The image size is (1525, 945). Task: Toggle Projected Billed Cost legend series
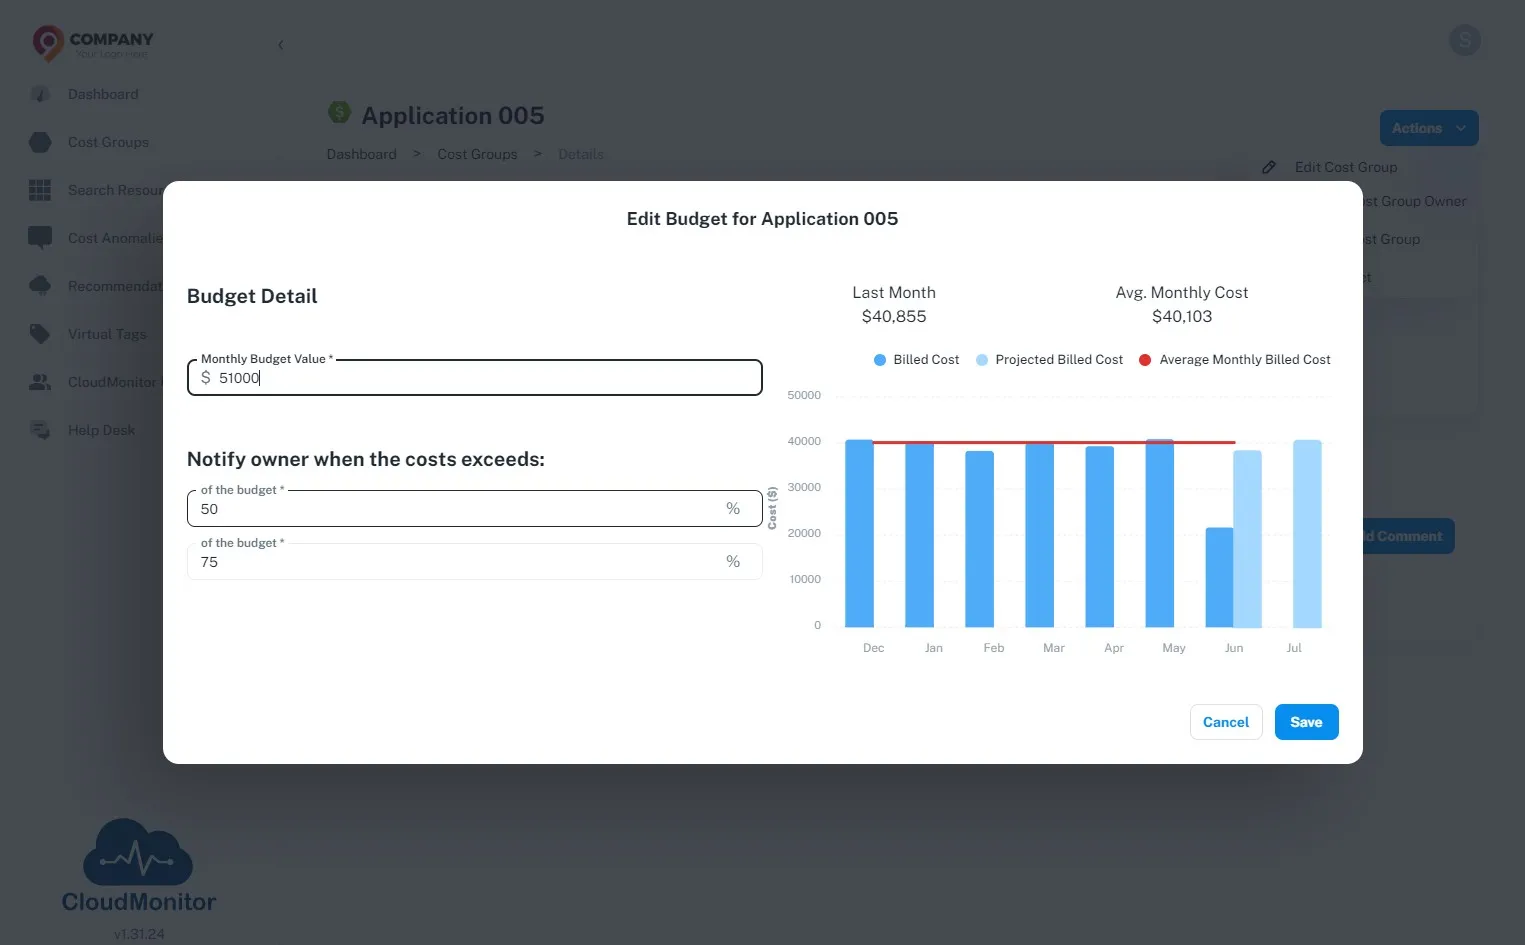[x=1049, y=360]
